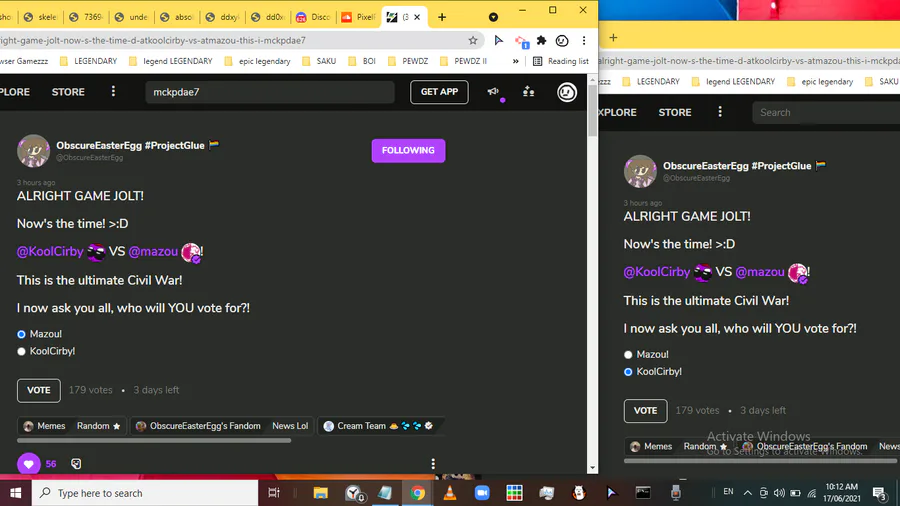Open VLC media player from the taskbar
The height and width of the screenshot is (506, 900).
pos(450,493)
